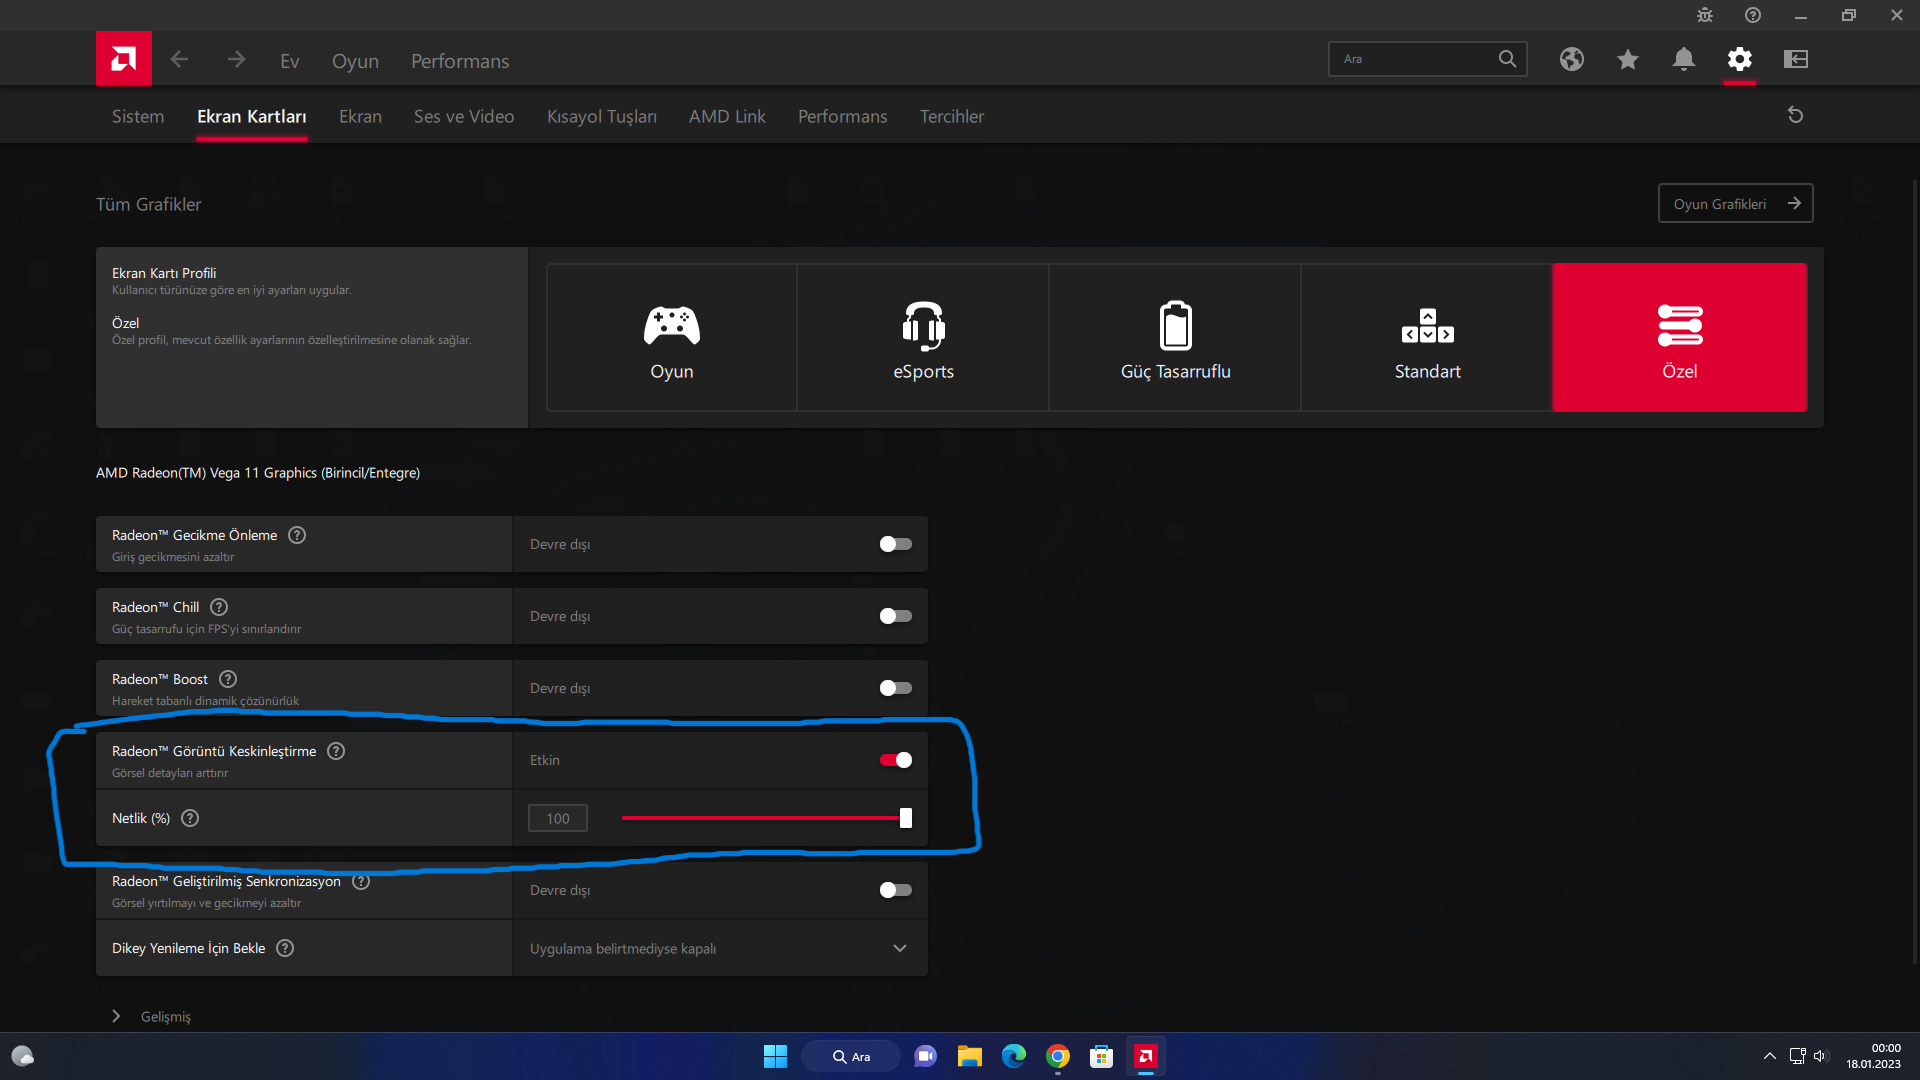Expand the Gelişmiş section
The width and height of the screenshot is (1920, 1080).
[152, 1016]
